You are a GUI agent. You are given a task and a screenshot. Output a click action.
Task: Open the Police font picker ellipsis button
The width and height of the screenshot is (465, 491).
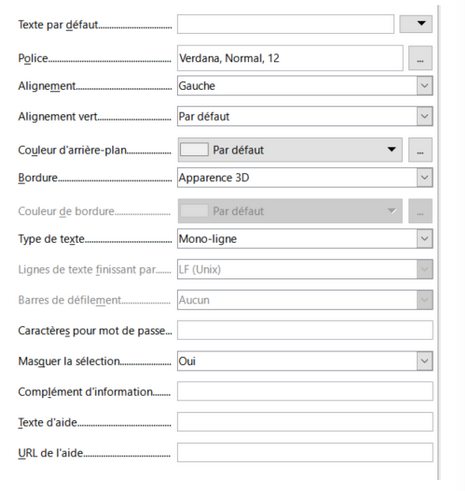click(x=420, y=58)
